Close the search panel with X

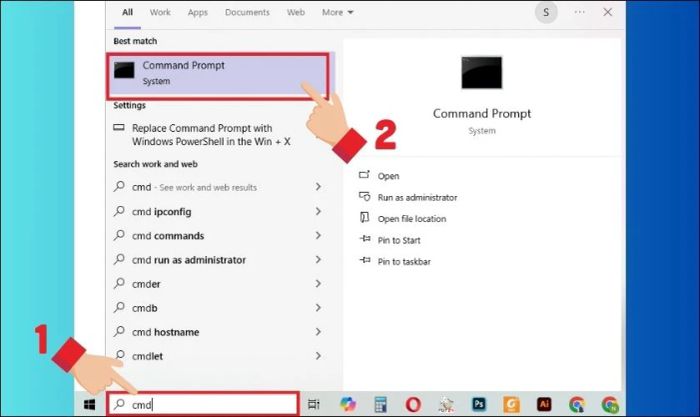[608, 13]
